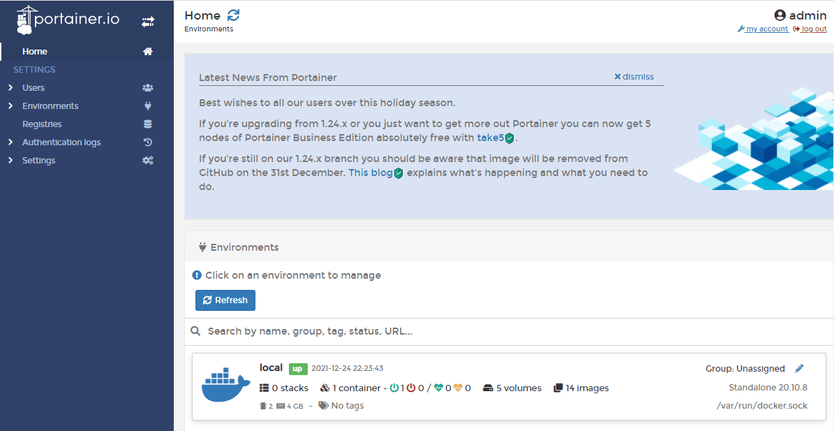The image size is (834, 431).
Task: Click the Portainer.io logo
Action: (x=68, y=20)
